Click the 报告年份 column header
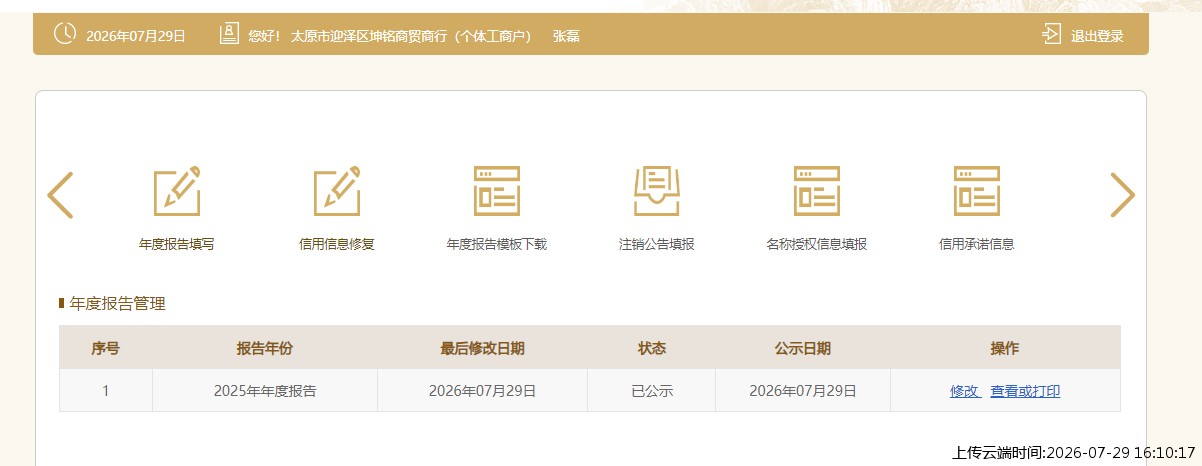1202x466 pixels. point(265,348)
